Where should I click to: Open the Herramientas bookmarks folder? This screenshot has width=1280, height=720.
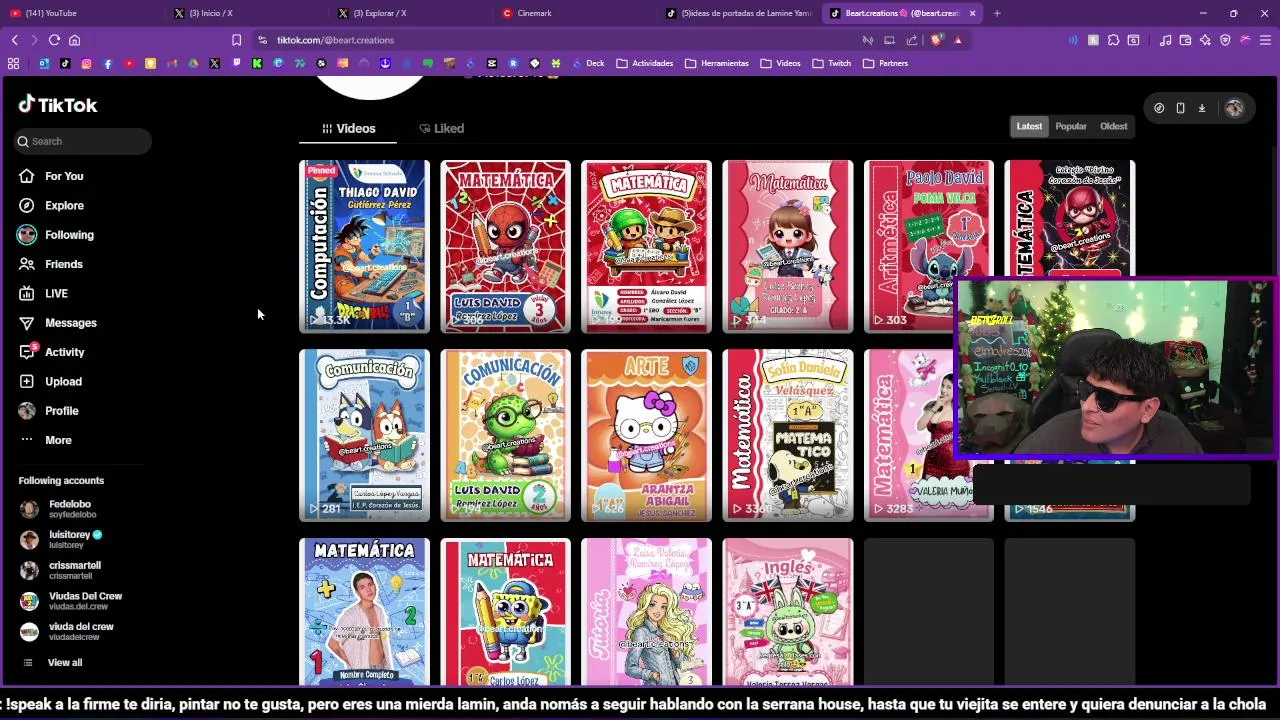click(x=717, y=63)
